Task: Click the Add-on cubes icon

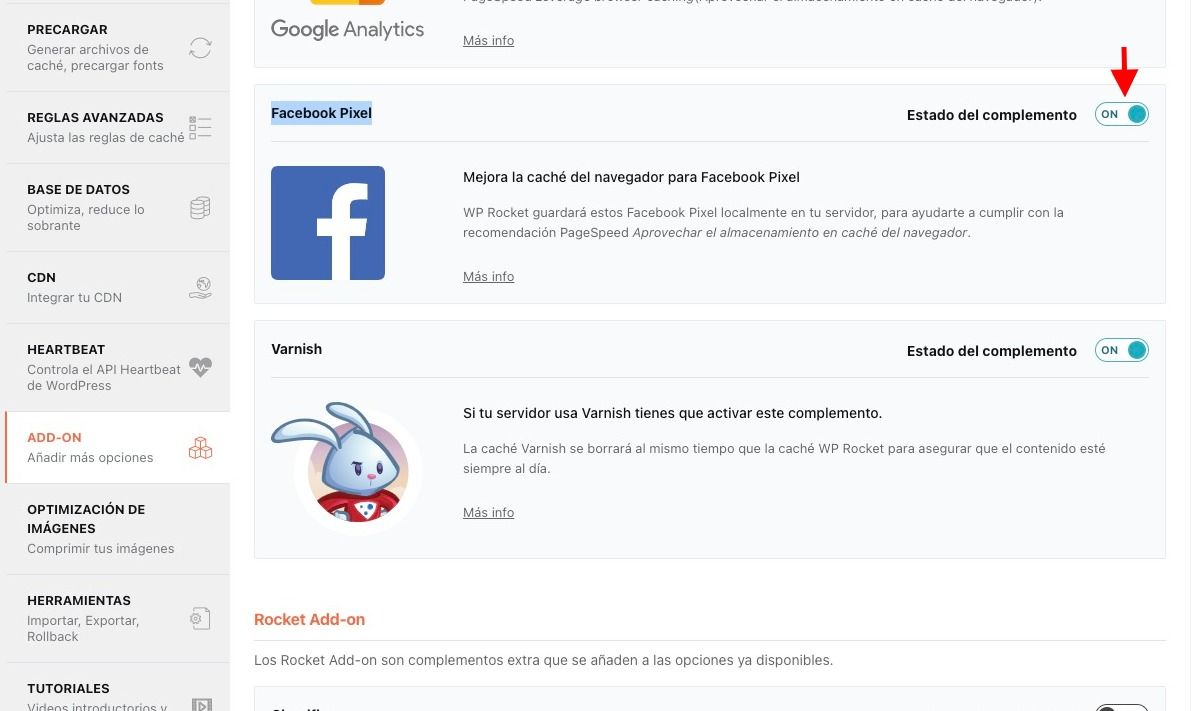Action: tap(201, 448)
